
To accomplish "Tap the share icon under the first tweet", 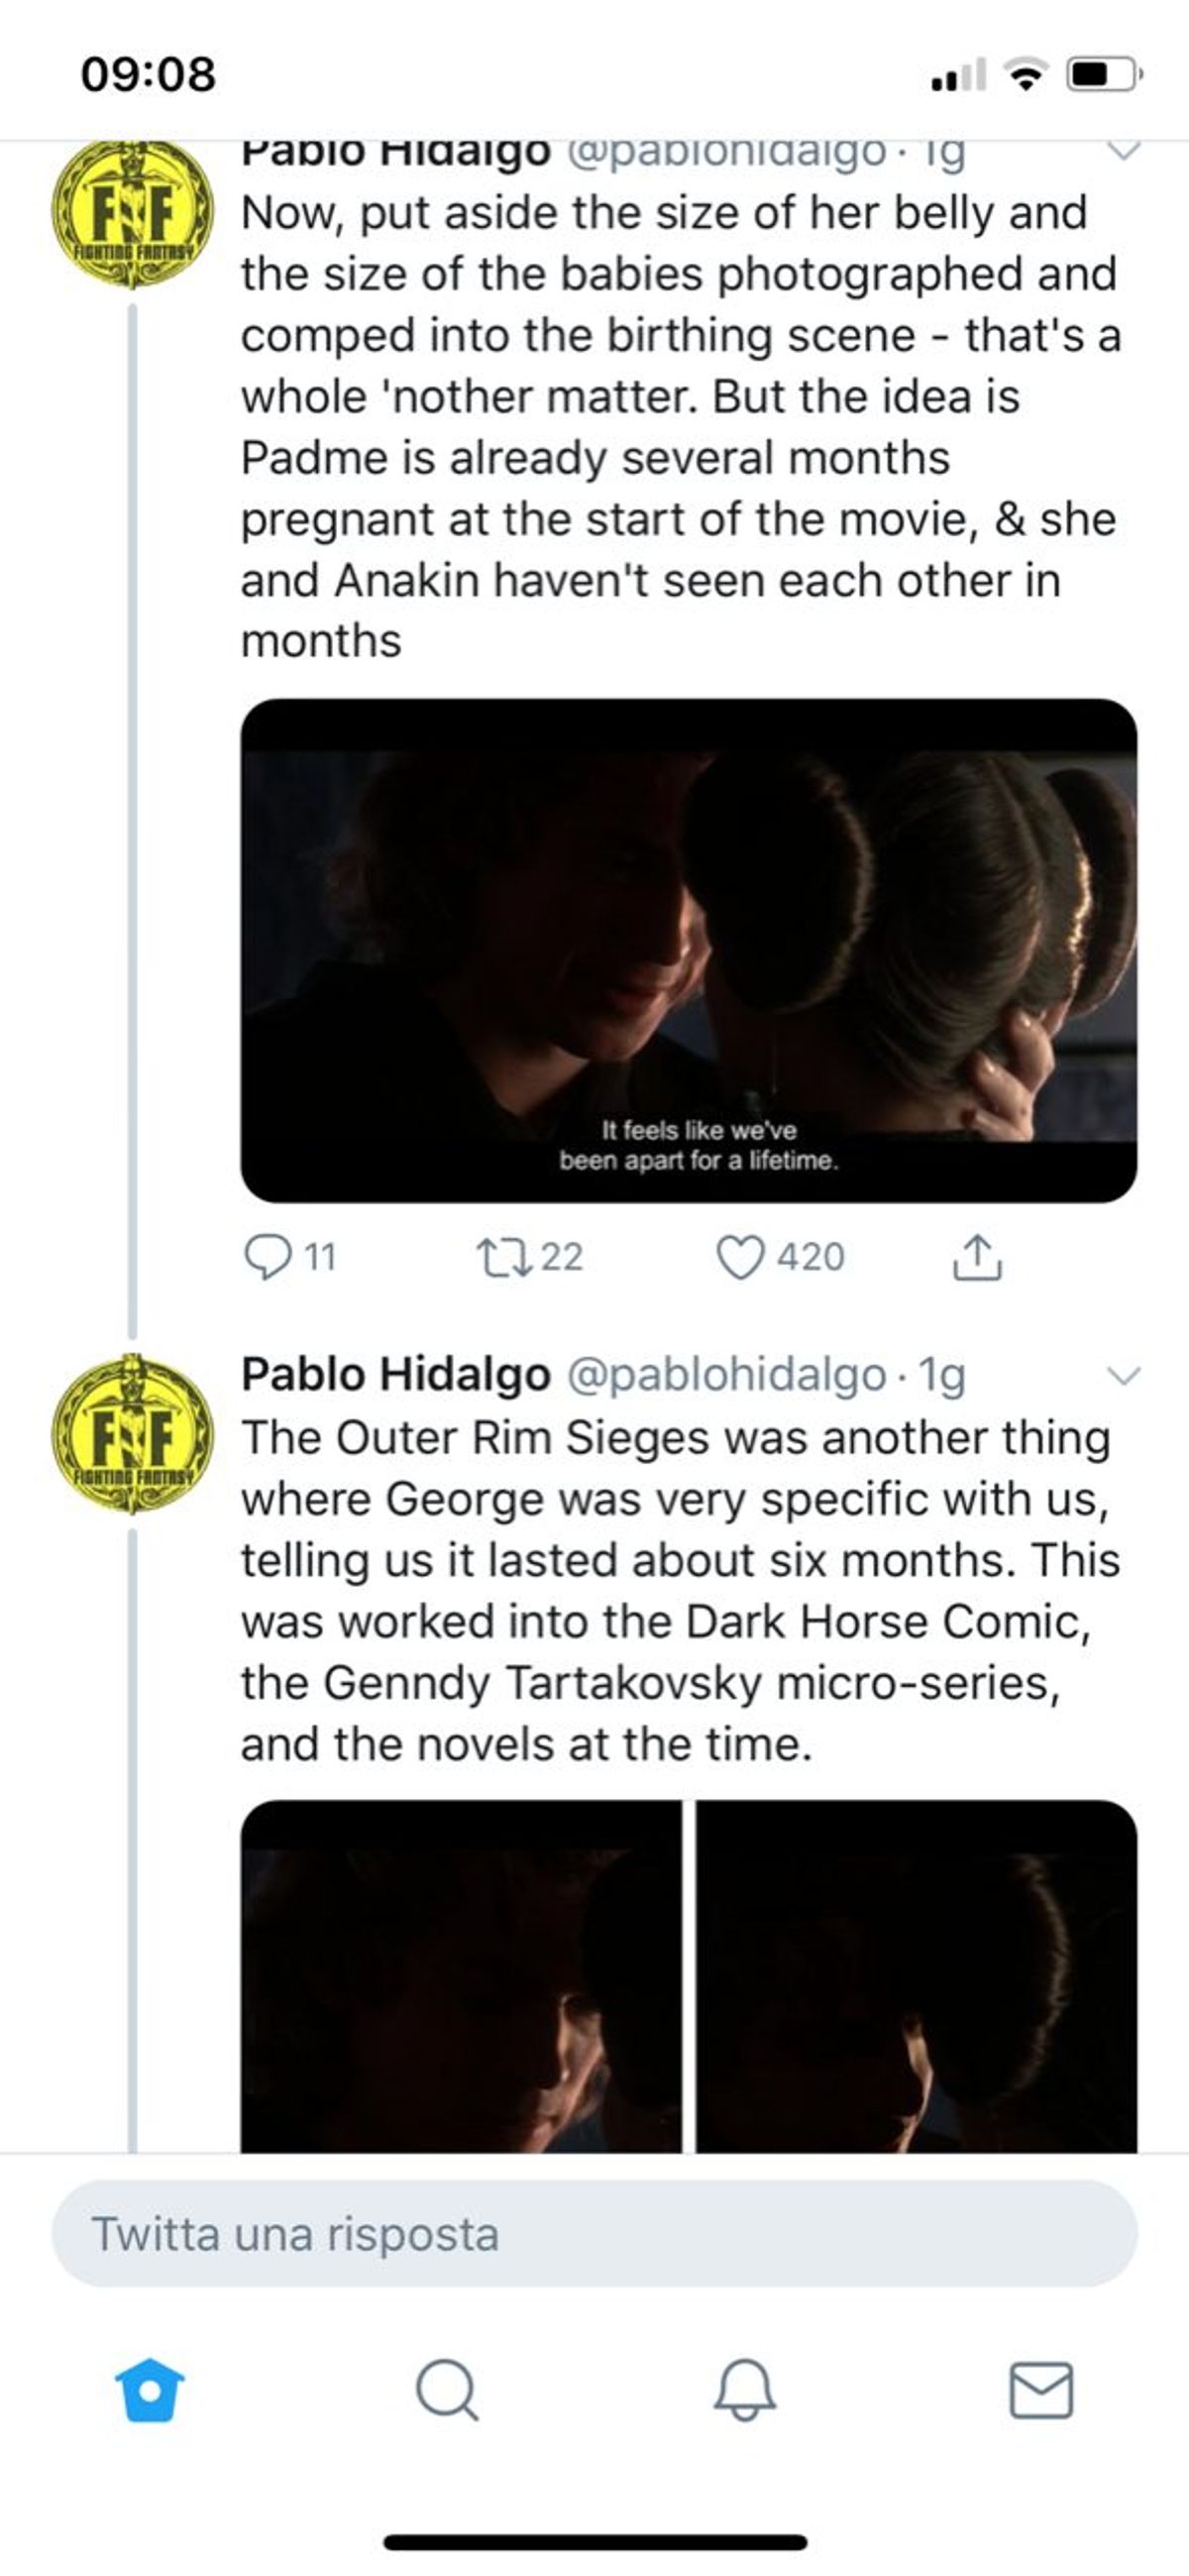I will 976,1257.
